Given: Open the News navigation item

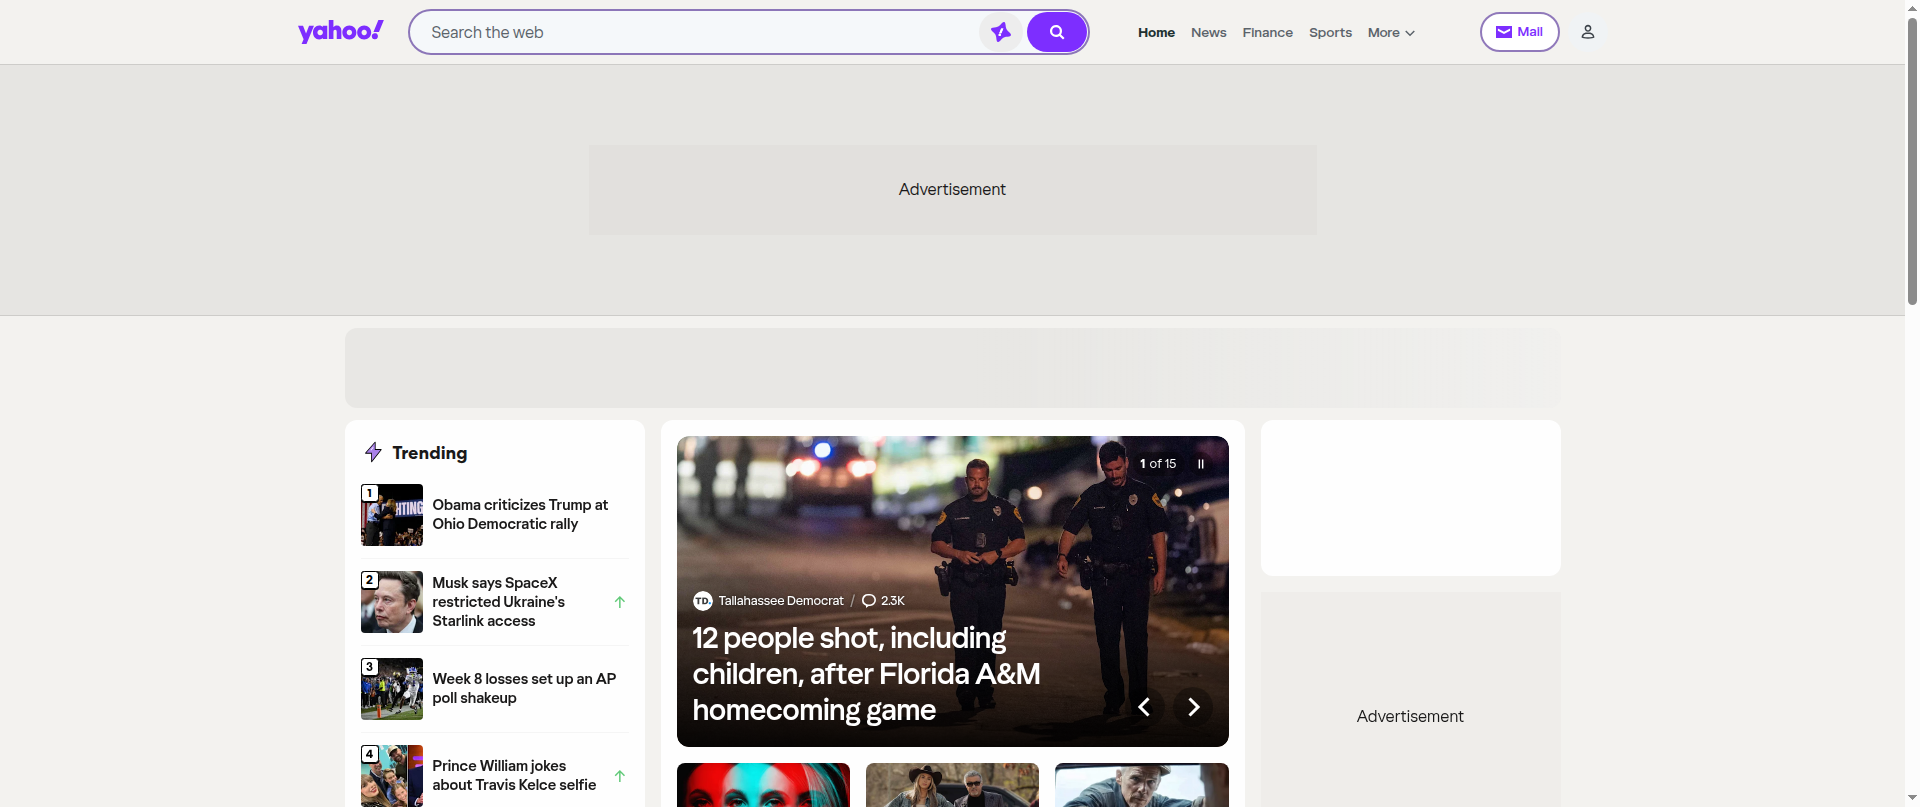Looking at the screenshot, I should (1208, 33).
